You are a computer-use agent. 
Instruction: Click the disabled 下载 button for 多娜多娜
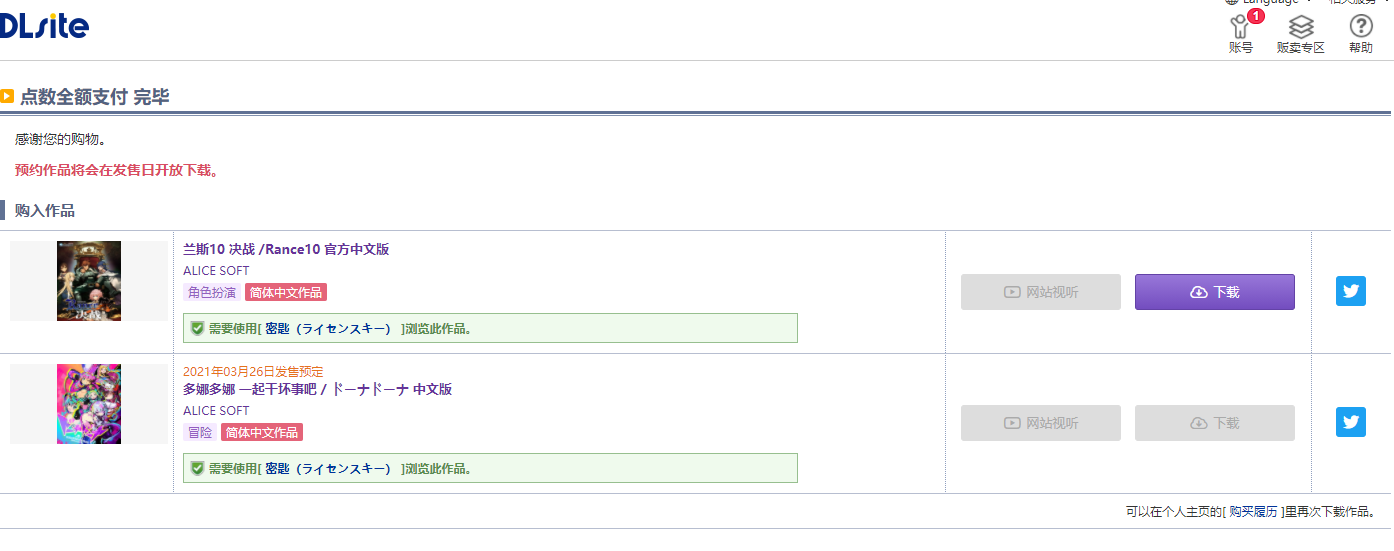tap(1215, 423)
